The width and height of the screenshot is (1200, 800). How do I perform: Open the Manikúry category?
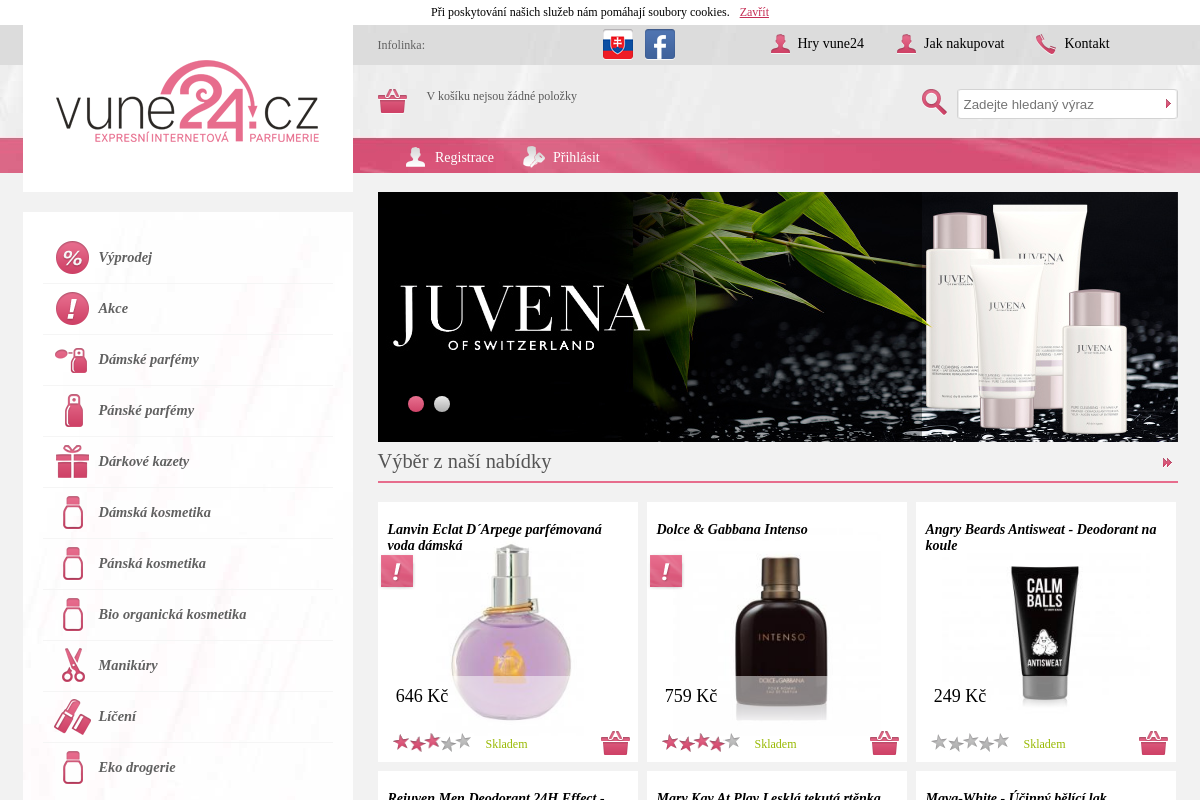tap(128, 665)
